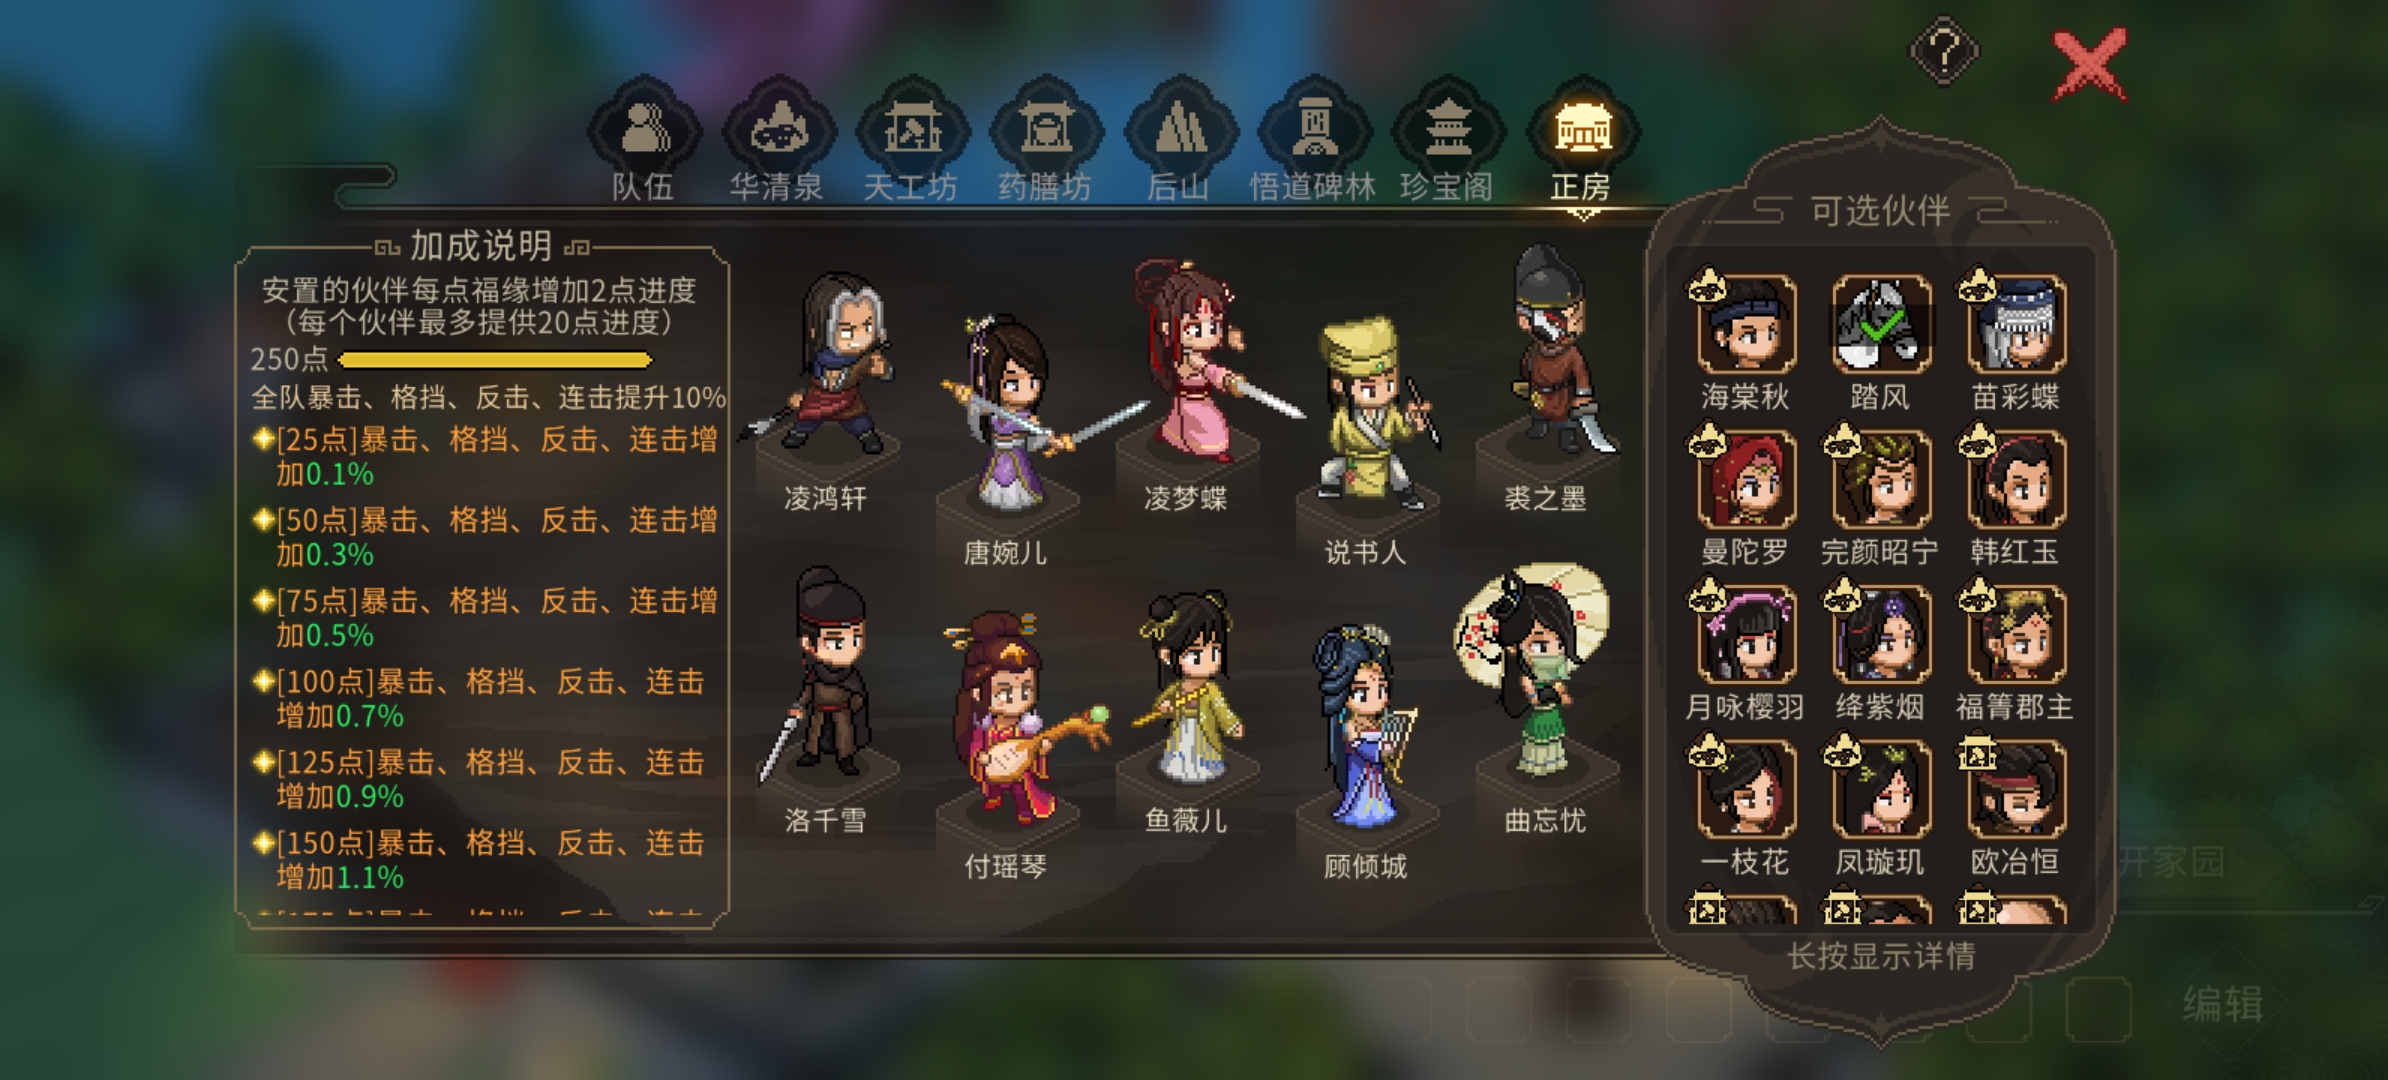Choose the 曼陀罗 companion portrait
The image size is (2388, 1080).
click(x=1745, y=479)
